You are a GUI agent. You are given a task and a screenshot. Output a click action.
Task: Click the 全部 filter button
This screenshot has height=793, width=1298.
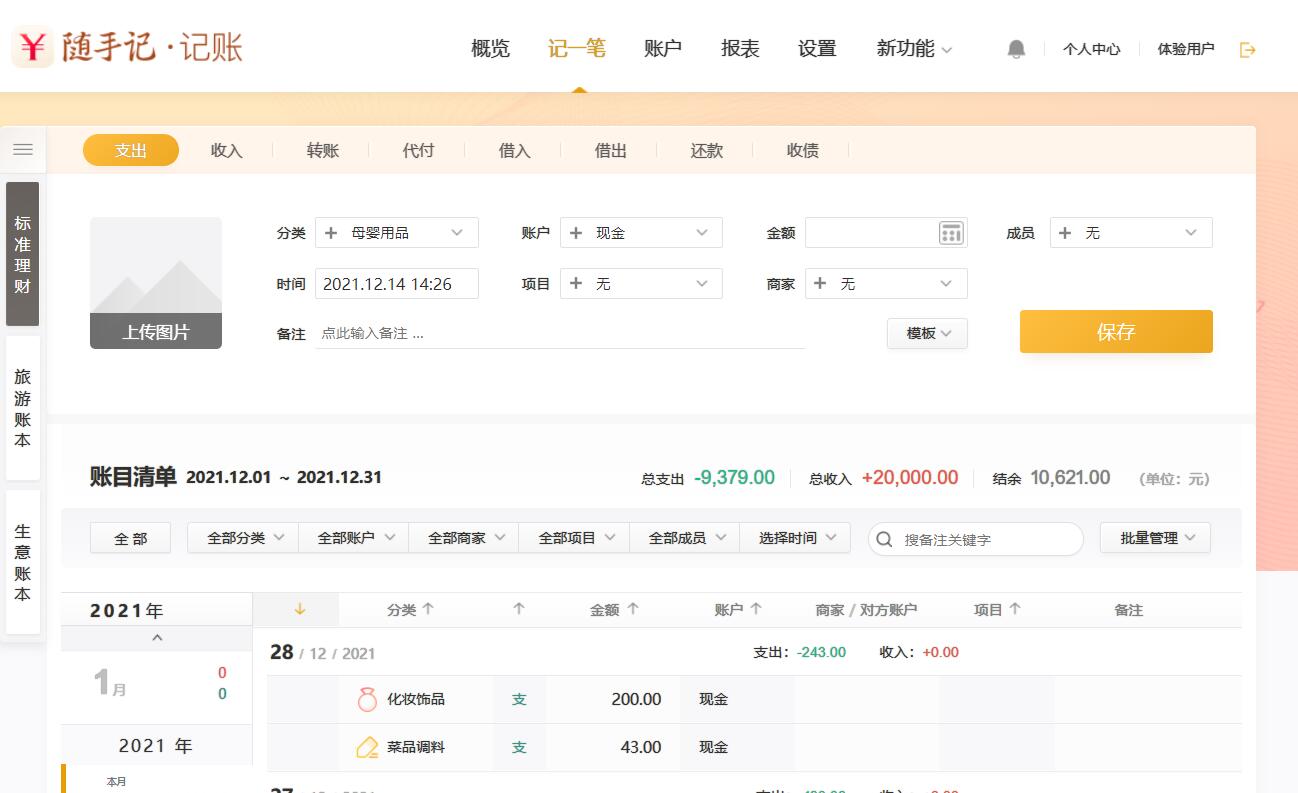130,538
